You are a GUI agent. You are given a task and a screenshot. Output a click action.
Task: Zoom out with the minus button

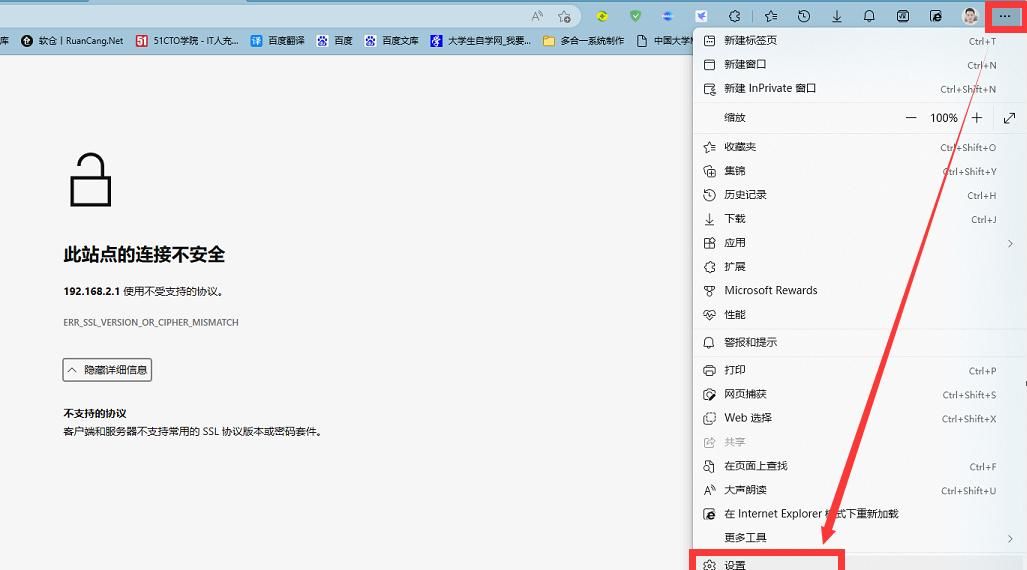click(x=911, y=118)
